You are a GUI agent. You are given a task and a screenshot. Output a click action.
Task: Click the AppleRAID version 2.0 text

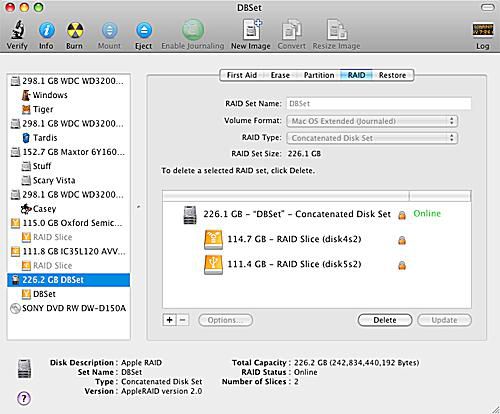tap(162, 391)
